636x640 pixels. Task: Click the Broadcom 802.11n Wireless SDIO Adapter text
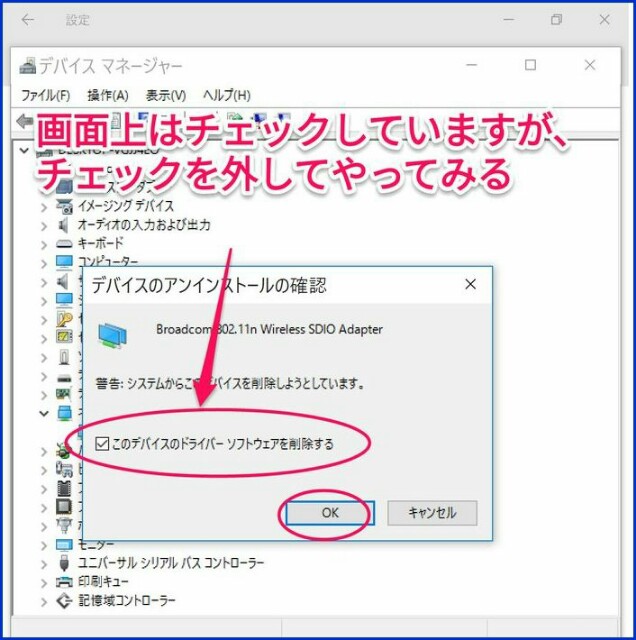click(x=269, y=329)
